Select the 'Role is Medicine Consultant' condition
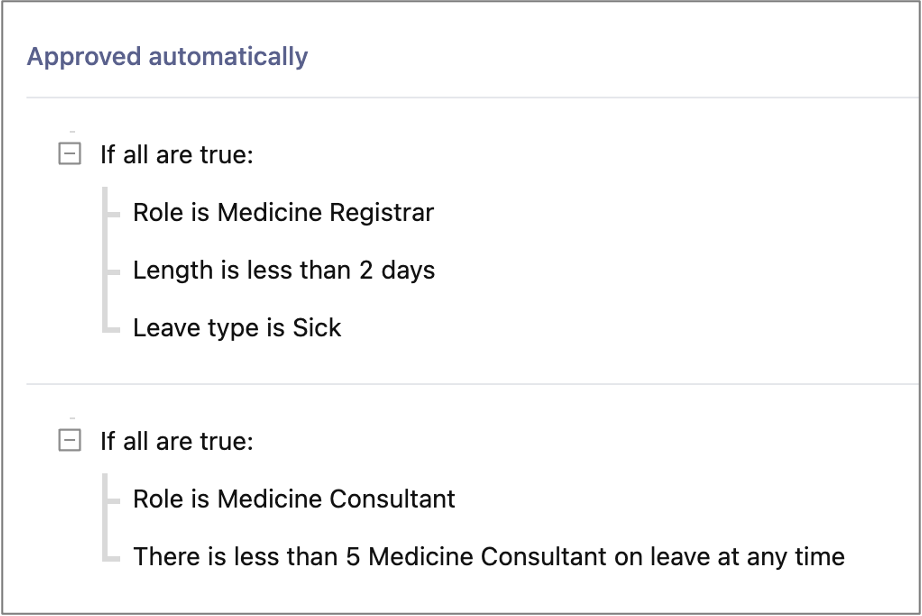 [x=294, y=498]
